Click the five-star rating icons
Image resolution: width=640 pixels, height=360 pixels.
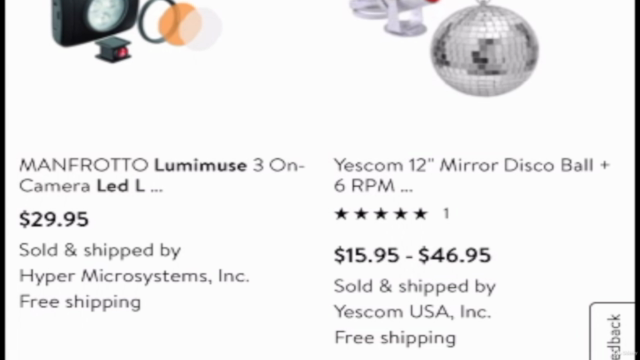[381, 214]
